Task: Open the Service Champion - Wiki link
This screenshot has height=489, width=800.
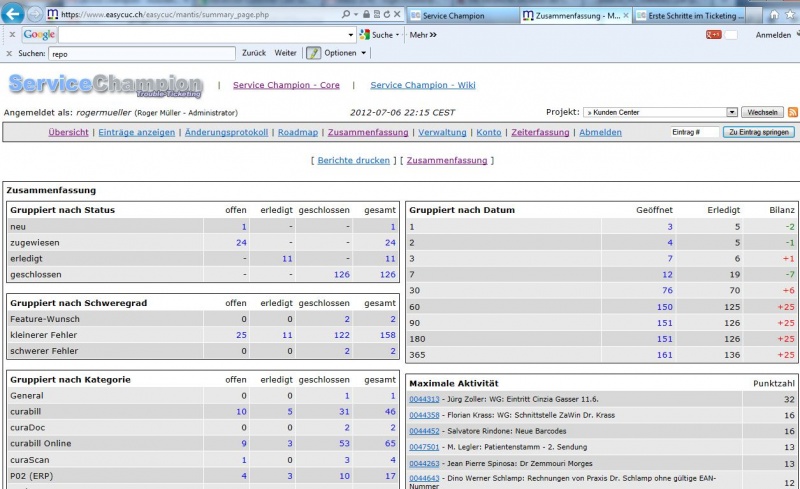Action: tap(423, 85)
